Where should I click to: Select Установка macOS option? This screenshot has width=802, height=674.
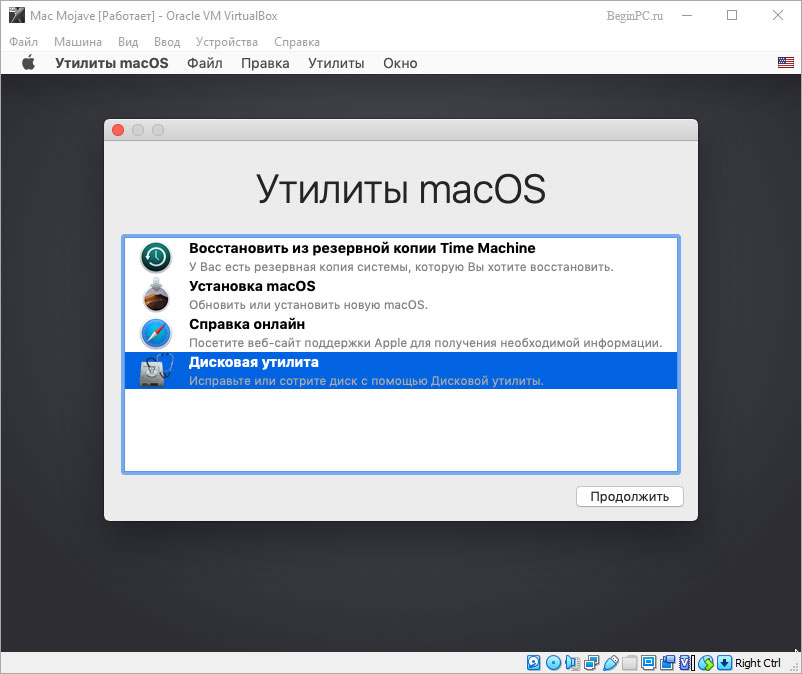pyautogui.click(x=401, y=295)
